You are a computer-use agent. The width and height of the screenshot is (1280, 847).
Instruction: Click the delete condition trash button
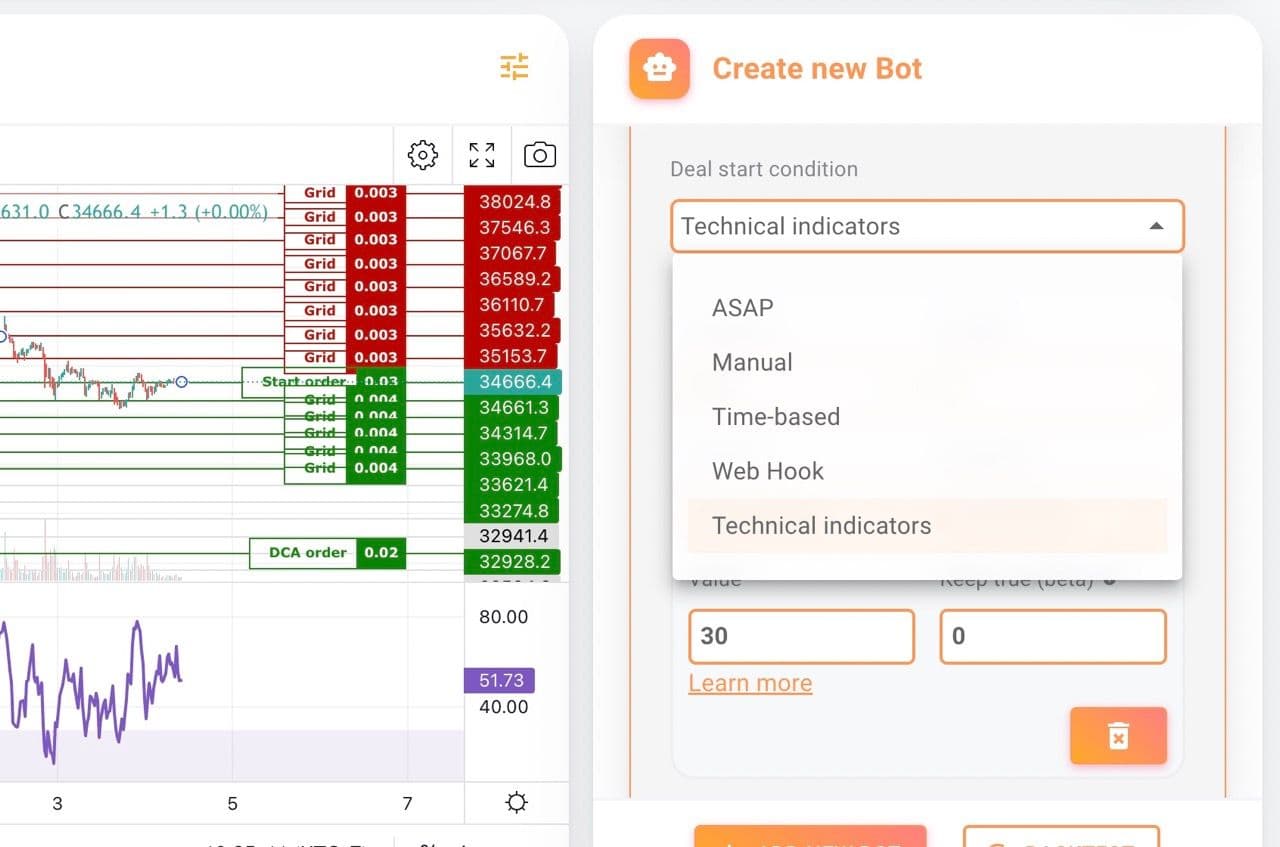(1118, 736)
